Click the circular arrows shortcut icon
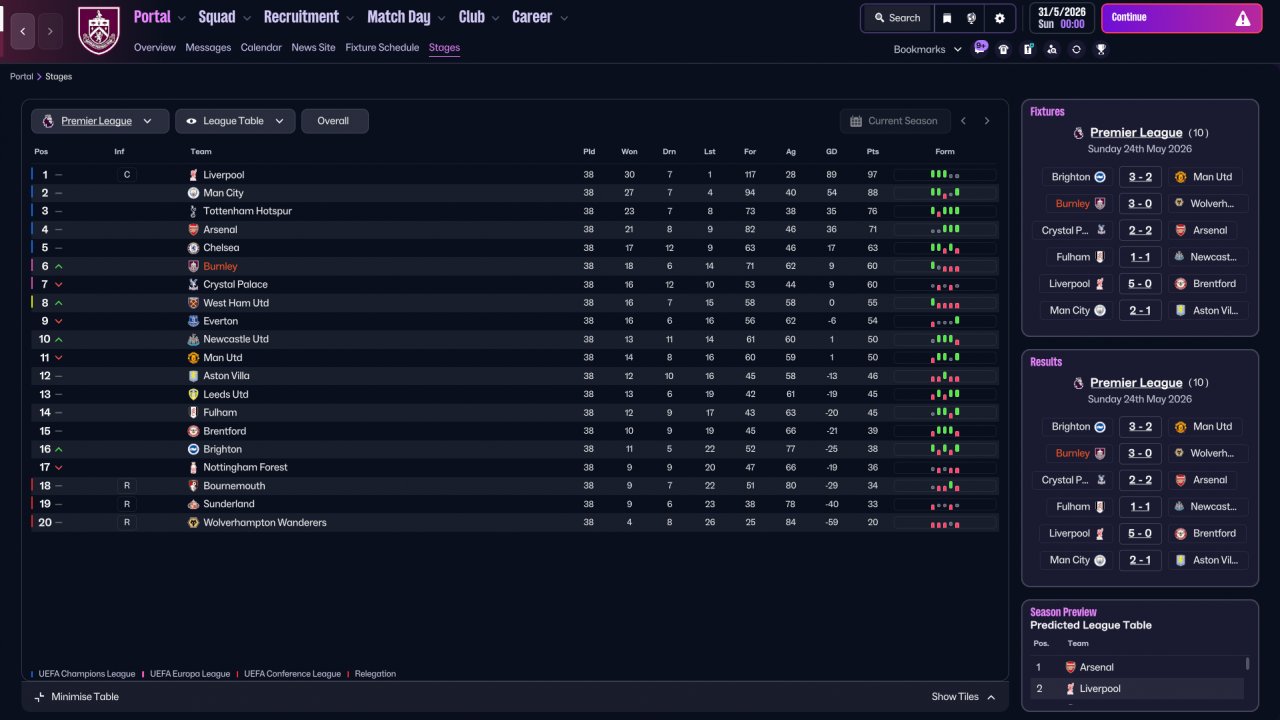The image size is (1280, 720). 1076,49
